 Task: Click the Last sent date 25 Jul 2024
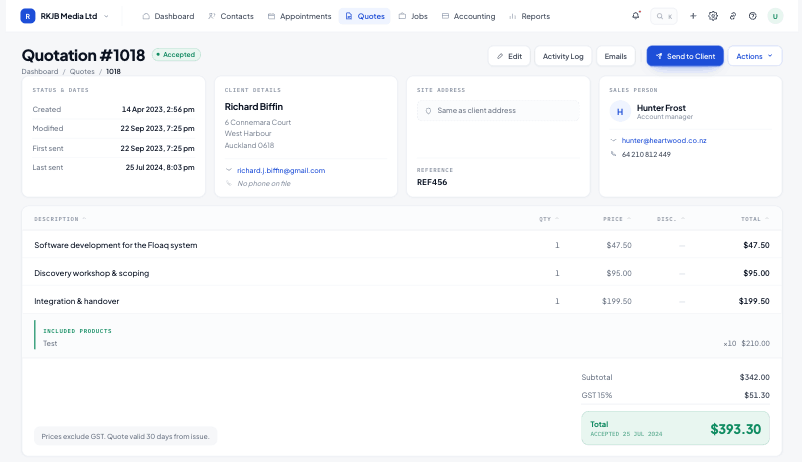pyautogui.click(x=160, y=167)
